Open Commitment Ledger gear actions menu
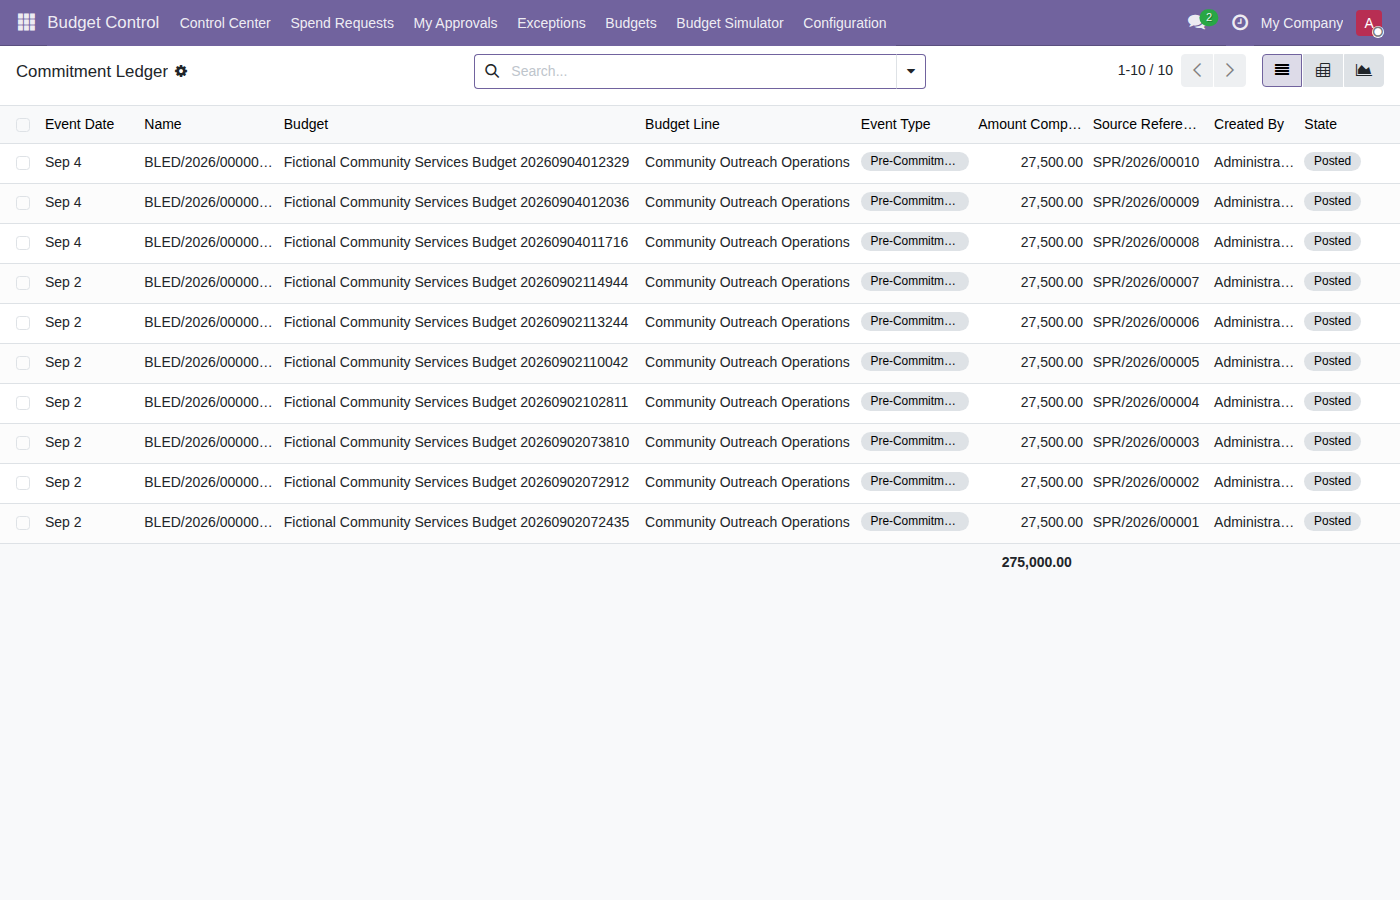Screen dimensions: 1400x900 pos(181,71)
